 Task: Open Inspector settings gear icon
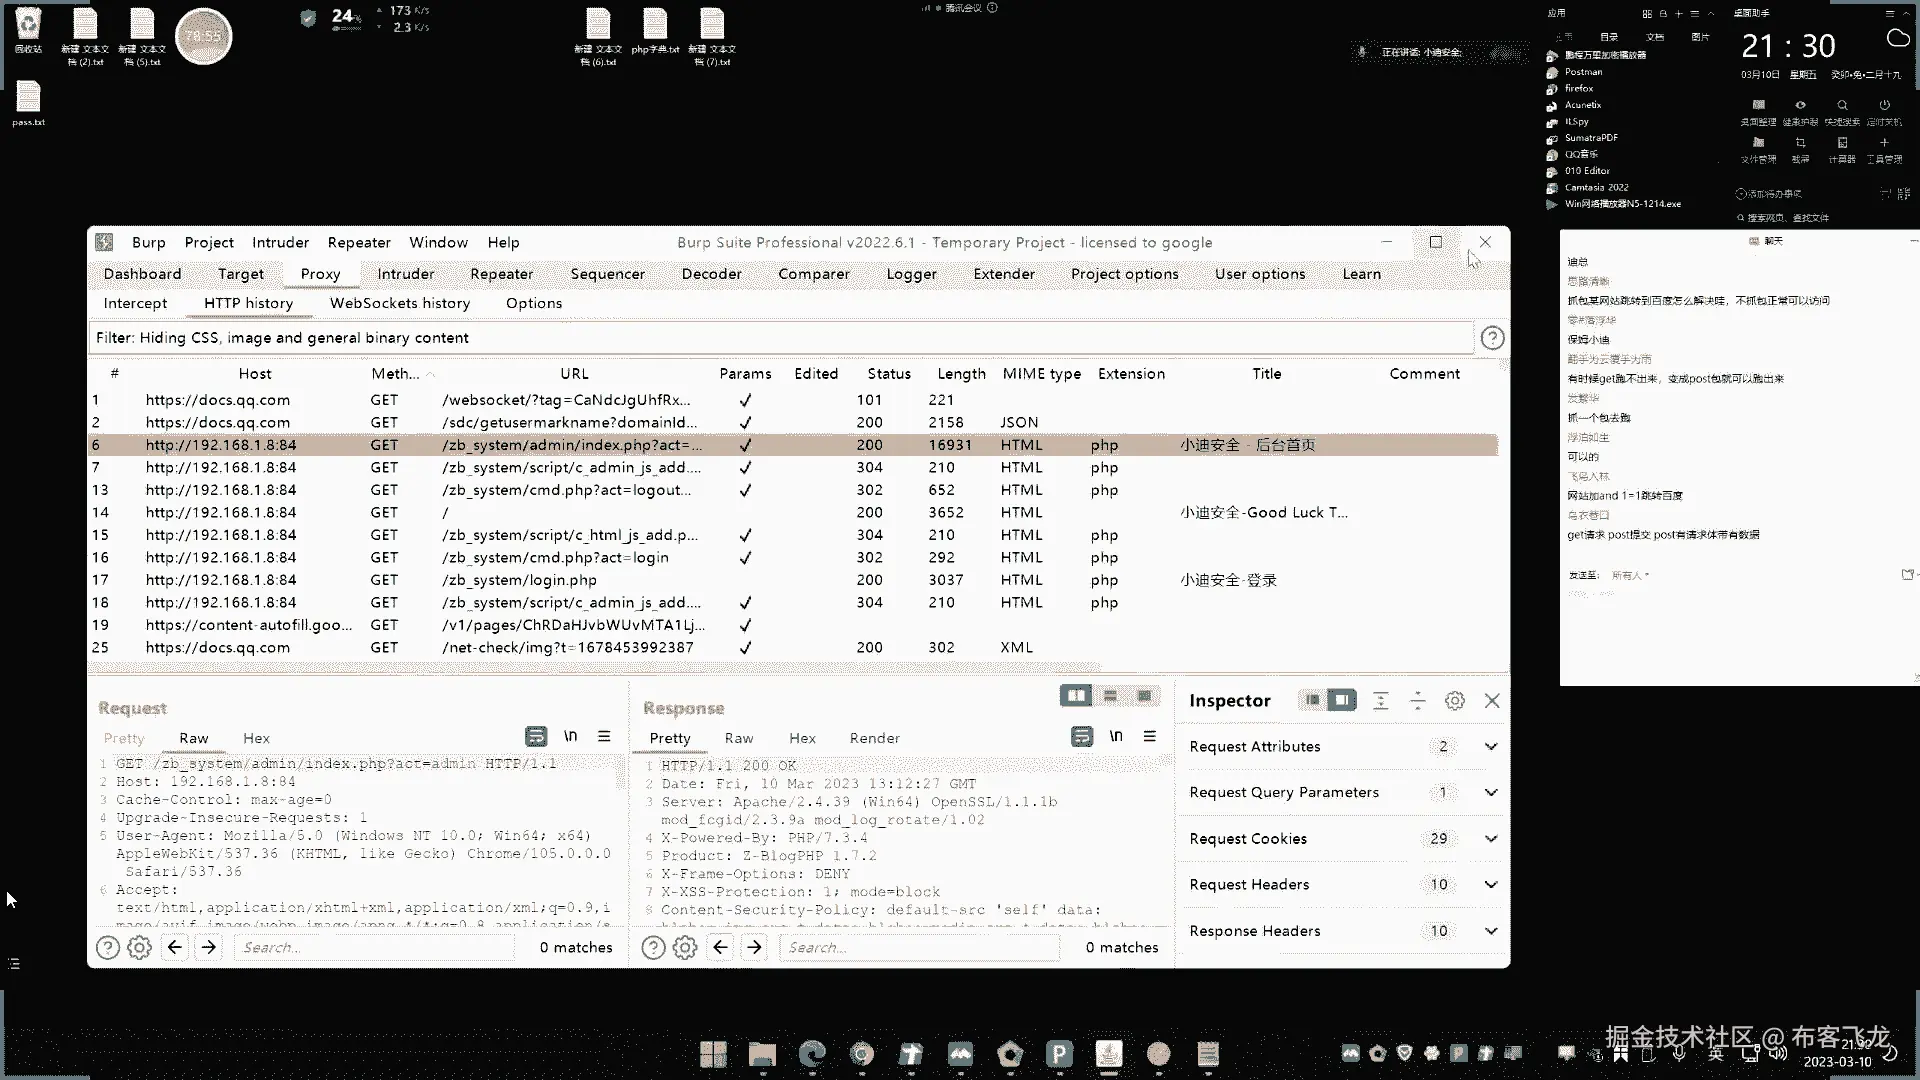[x=1454, y=701]
